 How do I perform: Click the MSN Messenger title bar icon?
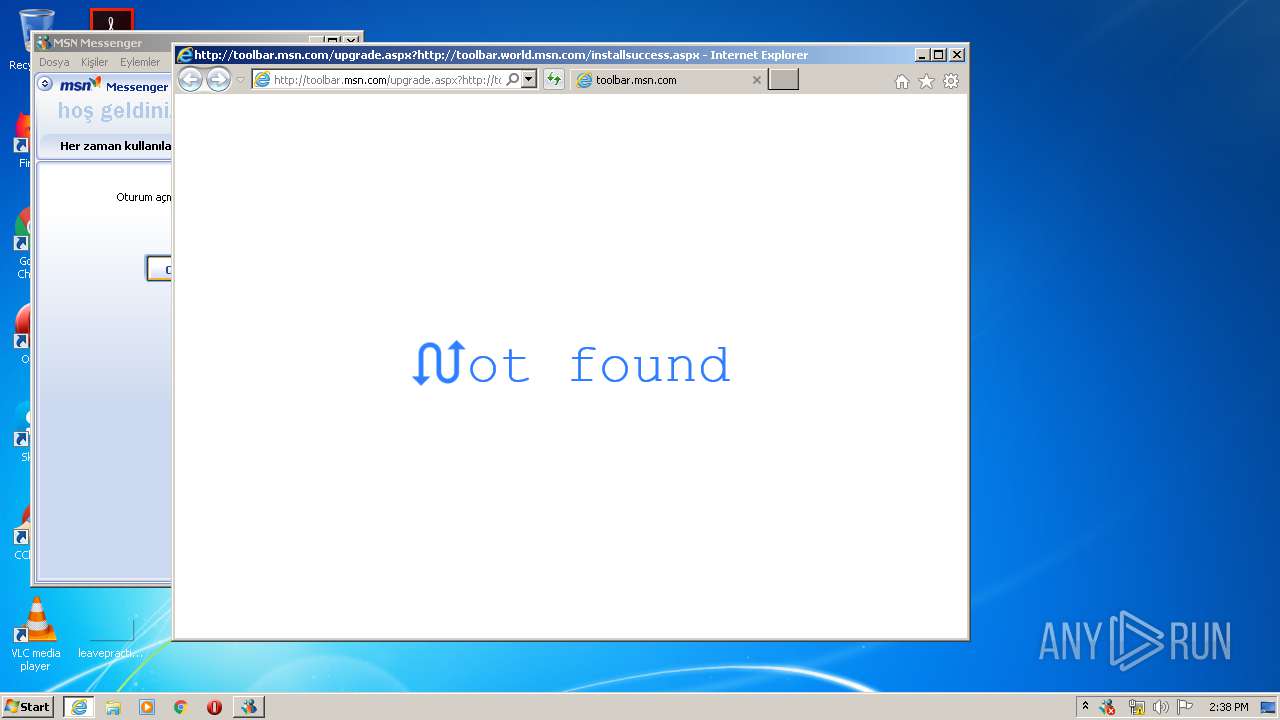(43, 43)
